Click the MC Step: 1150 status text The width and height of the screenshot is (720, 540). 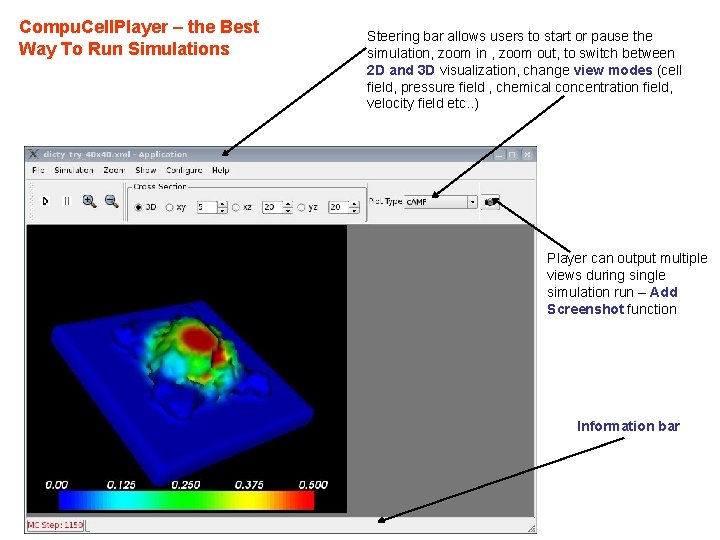(56, 525)
